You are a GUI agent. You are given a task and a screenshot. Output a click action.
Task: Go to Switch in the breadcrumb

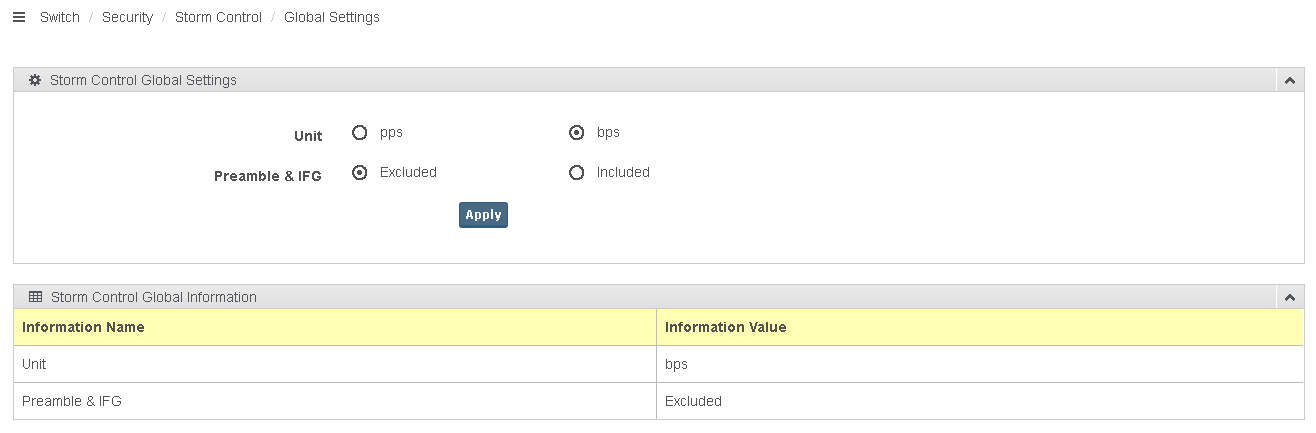point(60,17)
